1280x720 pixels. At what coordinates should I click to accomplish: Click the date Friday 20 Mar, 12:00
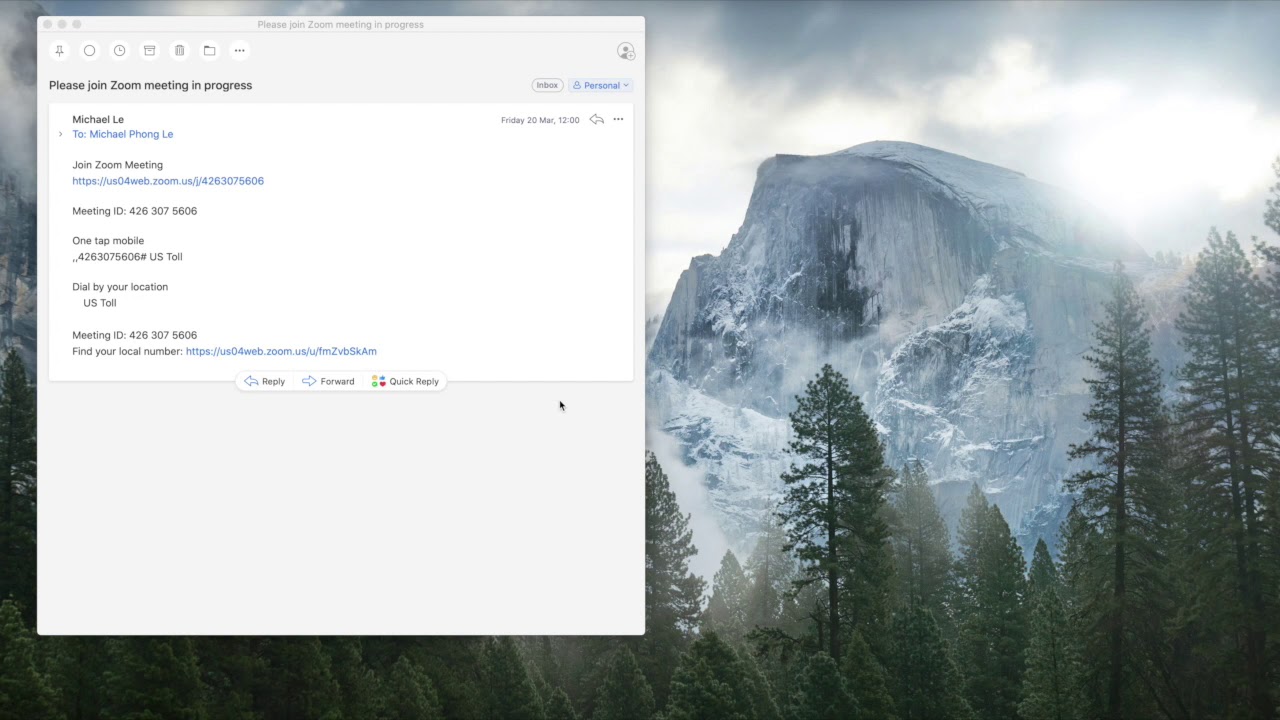(540, 120)
